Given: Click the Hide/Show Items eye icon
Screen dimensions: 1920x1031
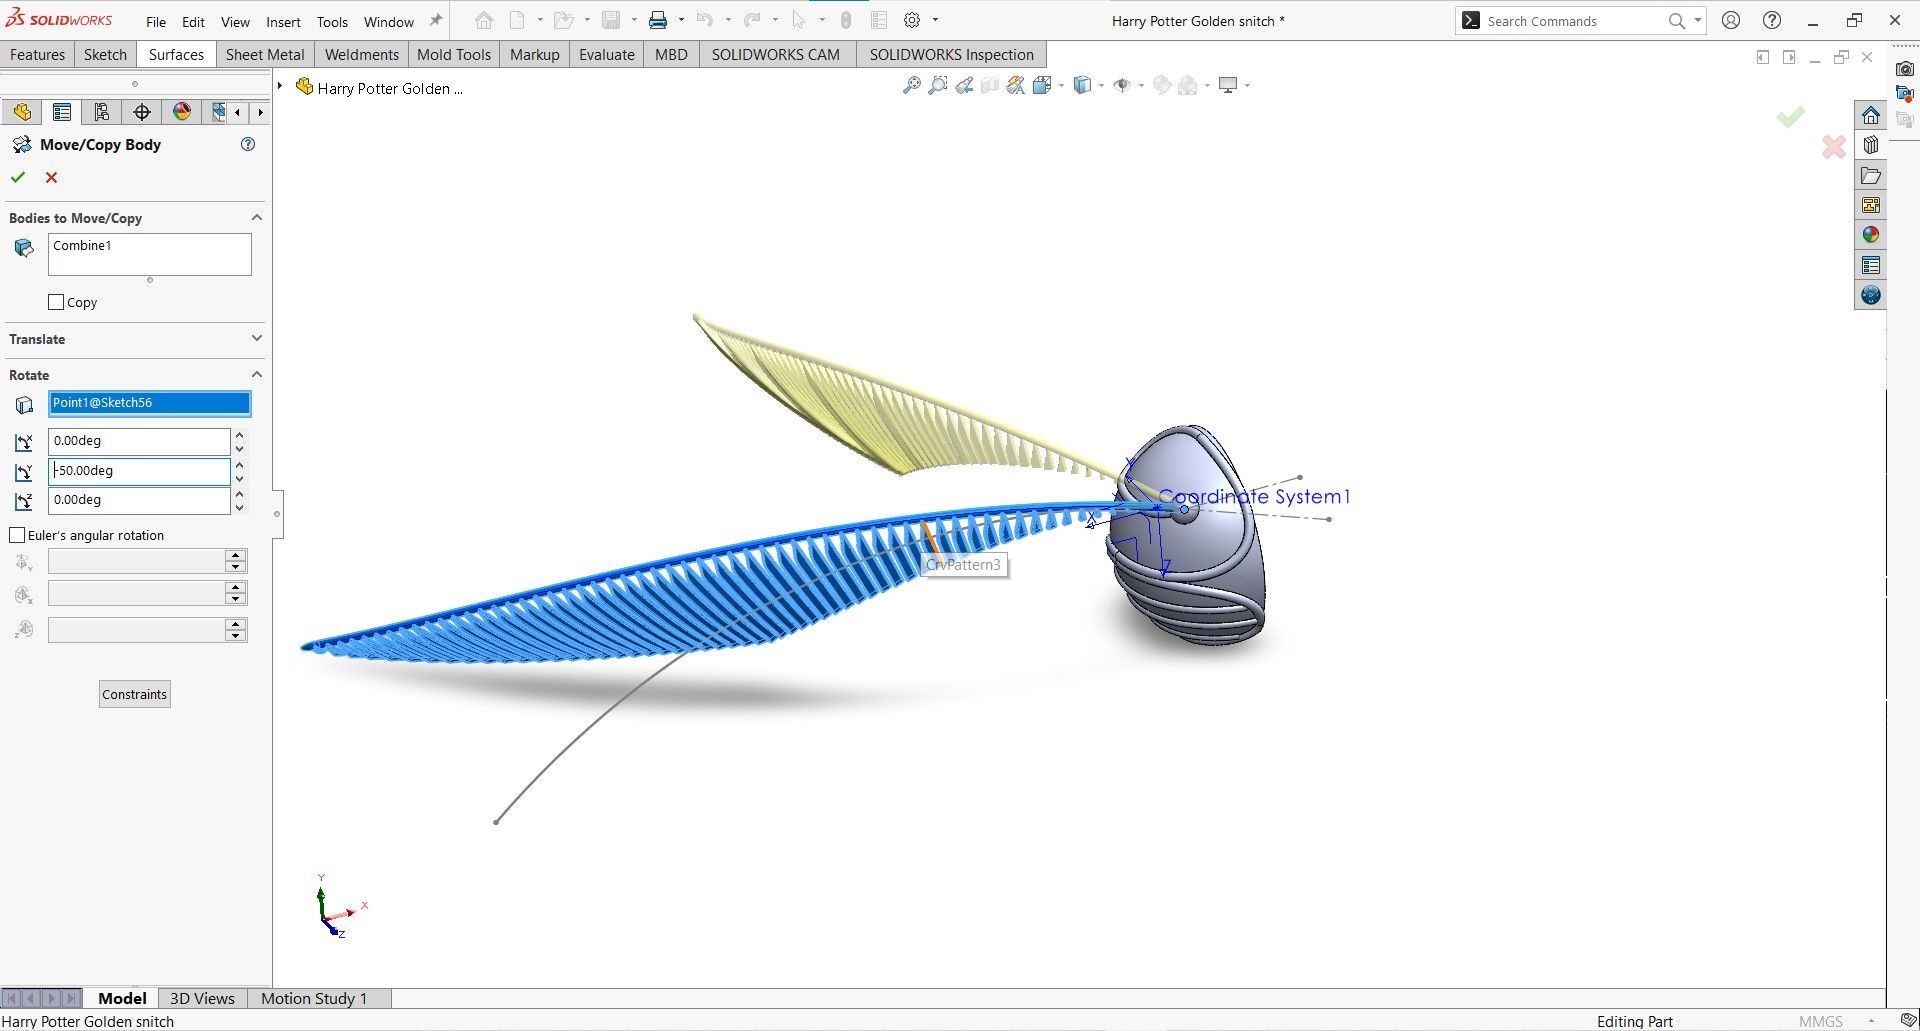Looking at the screenshot, I should coord(1122,86).
